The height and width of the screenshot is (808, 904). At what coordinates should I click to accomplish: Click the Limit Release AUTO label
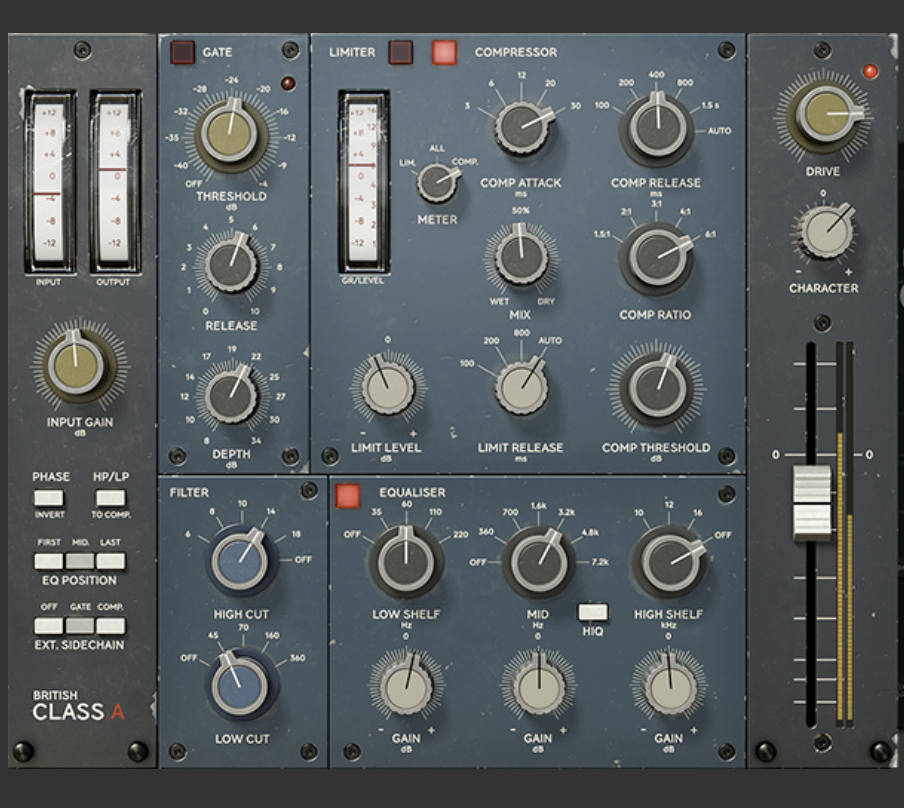coord(550,340)
